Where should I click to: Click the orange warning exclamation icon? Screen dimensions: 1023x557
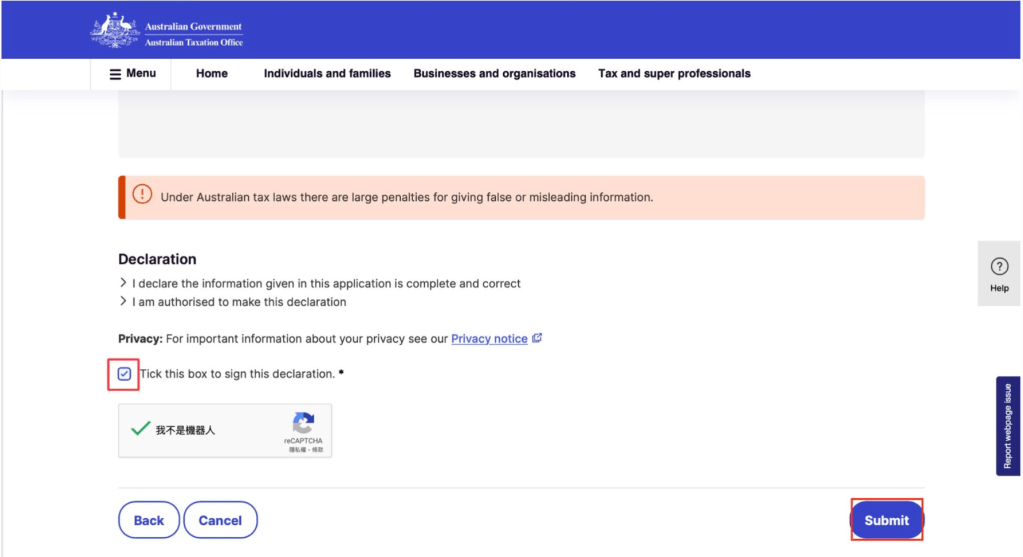click(x=142, y=196)
